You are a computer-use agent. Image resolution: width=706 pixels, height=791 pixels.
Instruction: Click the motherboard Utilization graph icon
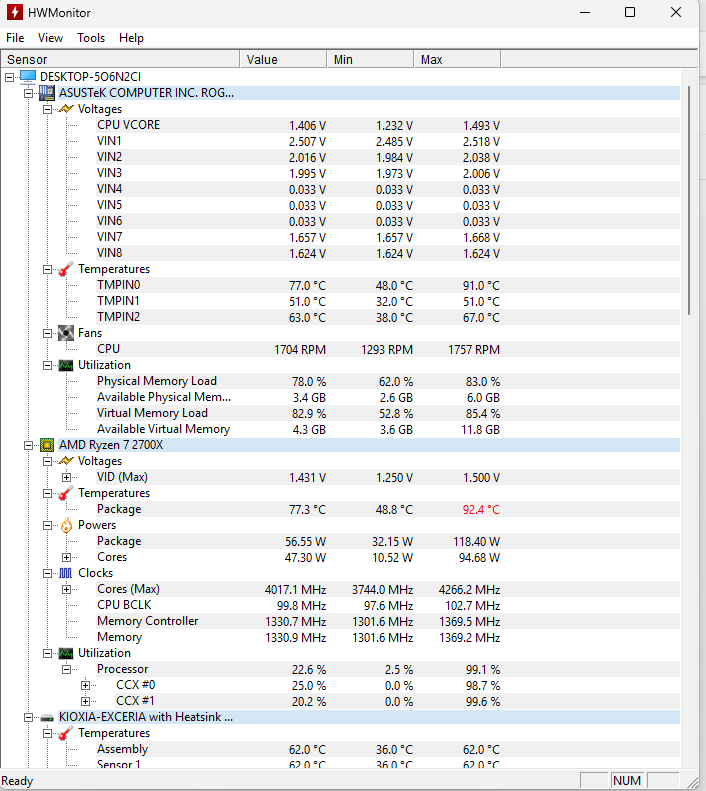click(66, 365)
